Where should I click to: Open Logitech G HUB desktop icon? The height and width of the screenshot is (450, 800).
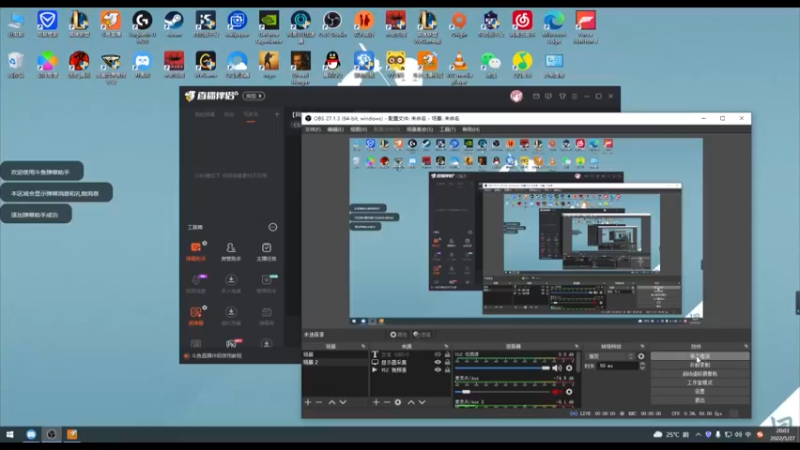point(142,27)
